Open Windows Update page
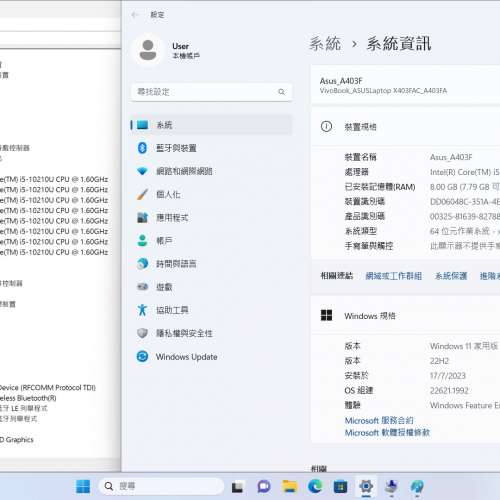 coord(211,357)
